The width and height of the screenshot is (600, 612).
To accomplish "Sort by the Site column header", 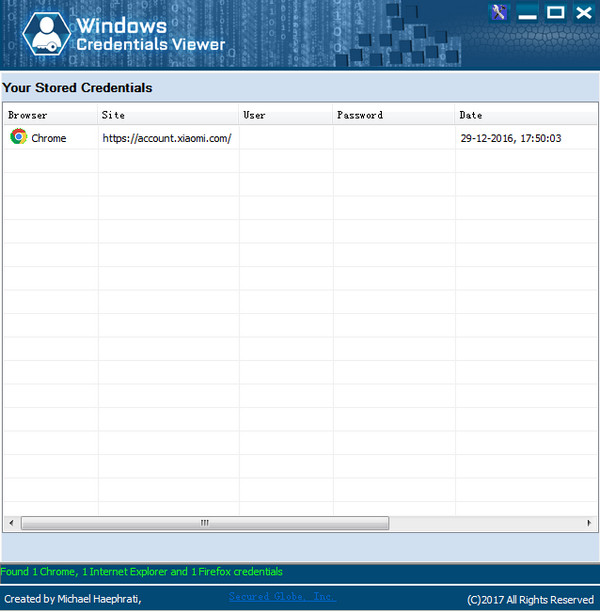I will 168,115.
